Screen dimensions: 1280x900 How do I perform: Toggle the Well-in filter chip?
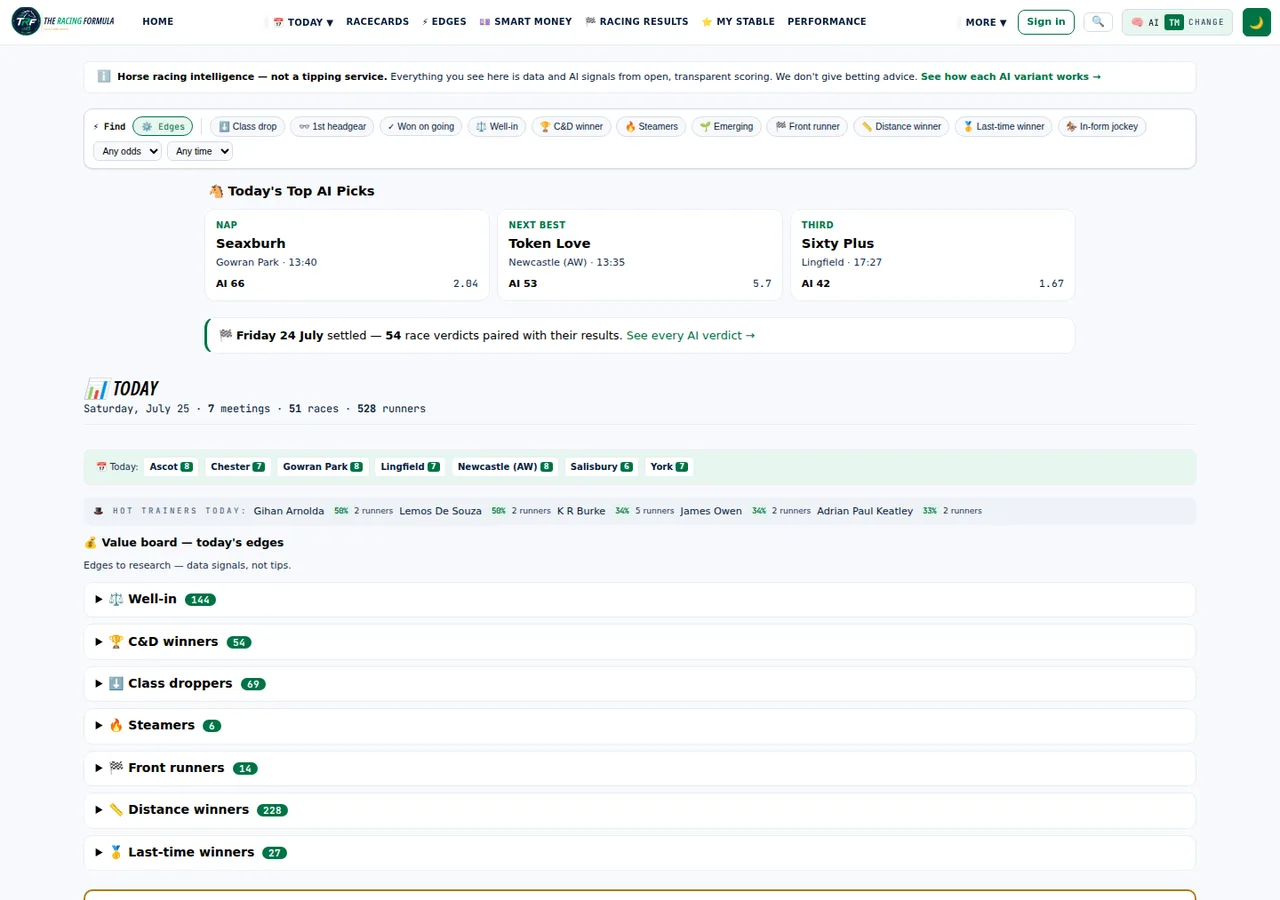pos(497,126)
